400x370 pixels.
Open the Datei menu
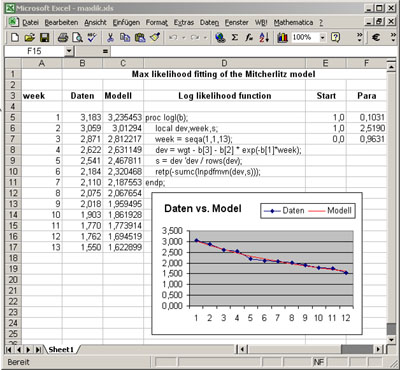coord(30,22)
